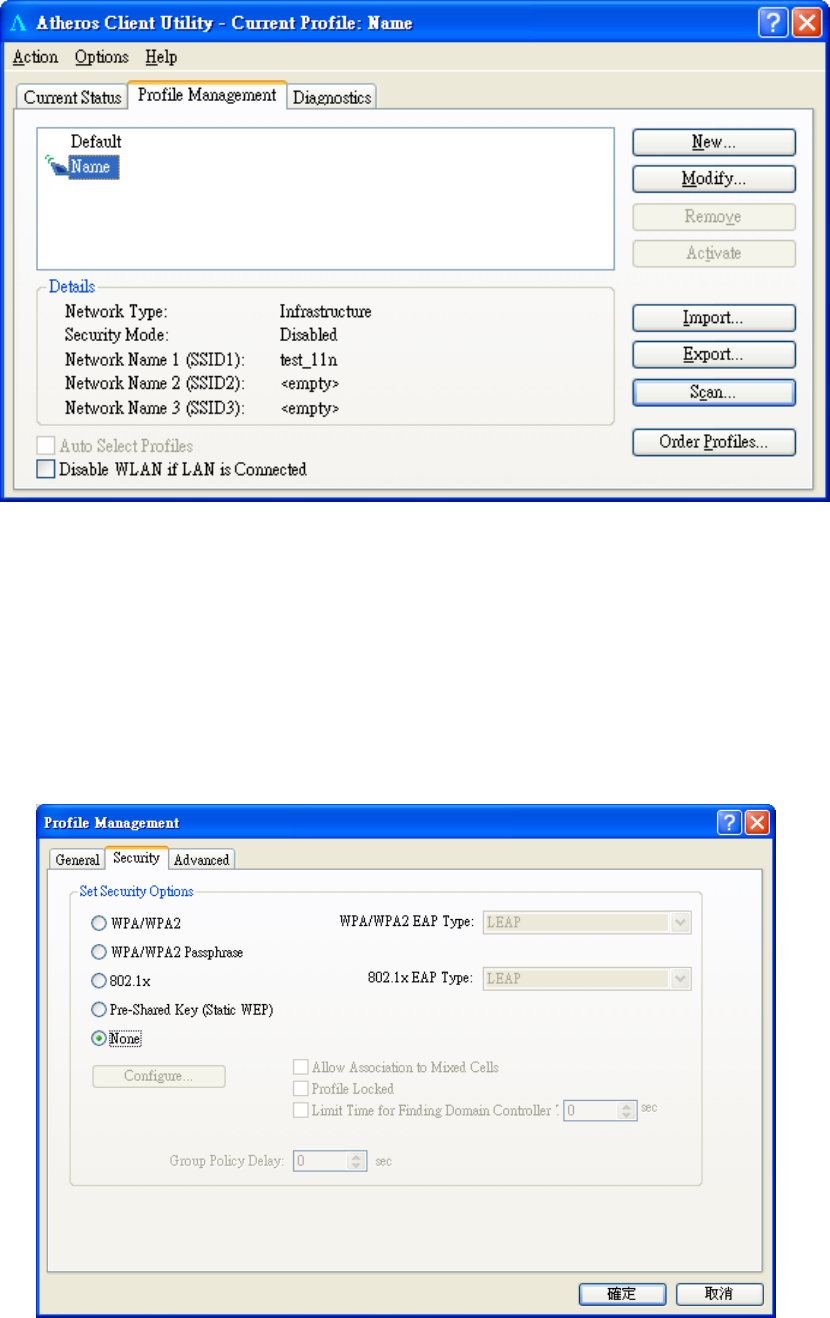Click the New... button
Image resolution: width=830 pixels, height=1318 pixels.
click(x=714, y=142)
